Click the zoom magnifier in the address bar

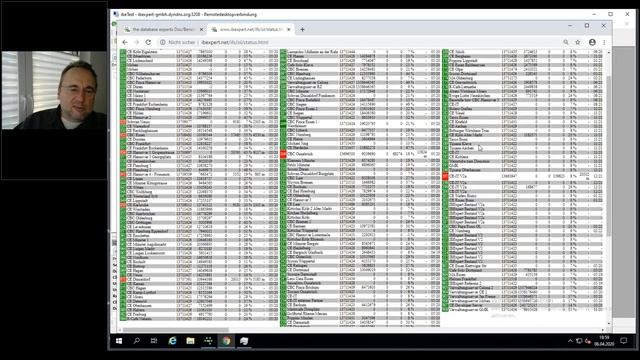(x=566, y=42)
